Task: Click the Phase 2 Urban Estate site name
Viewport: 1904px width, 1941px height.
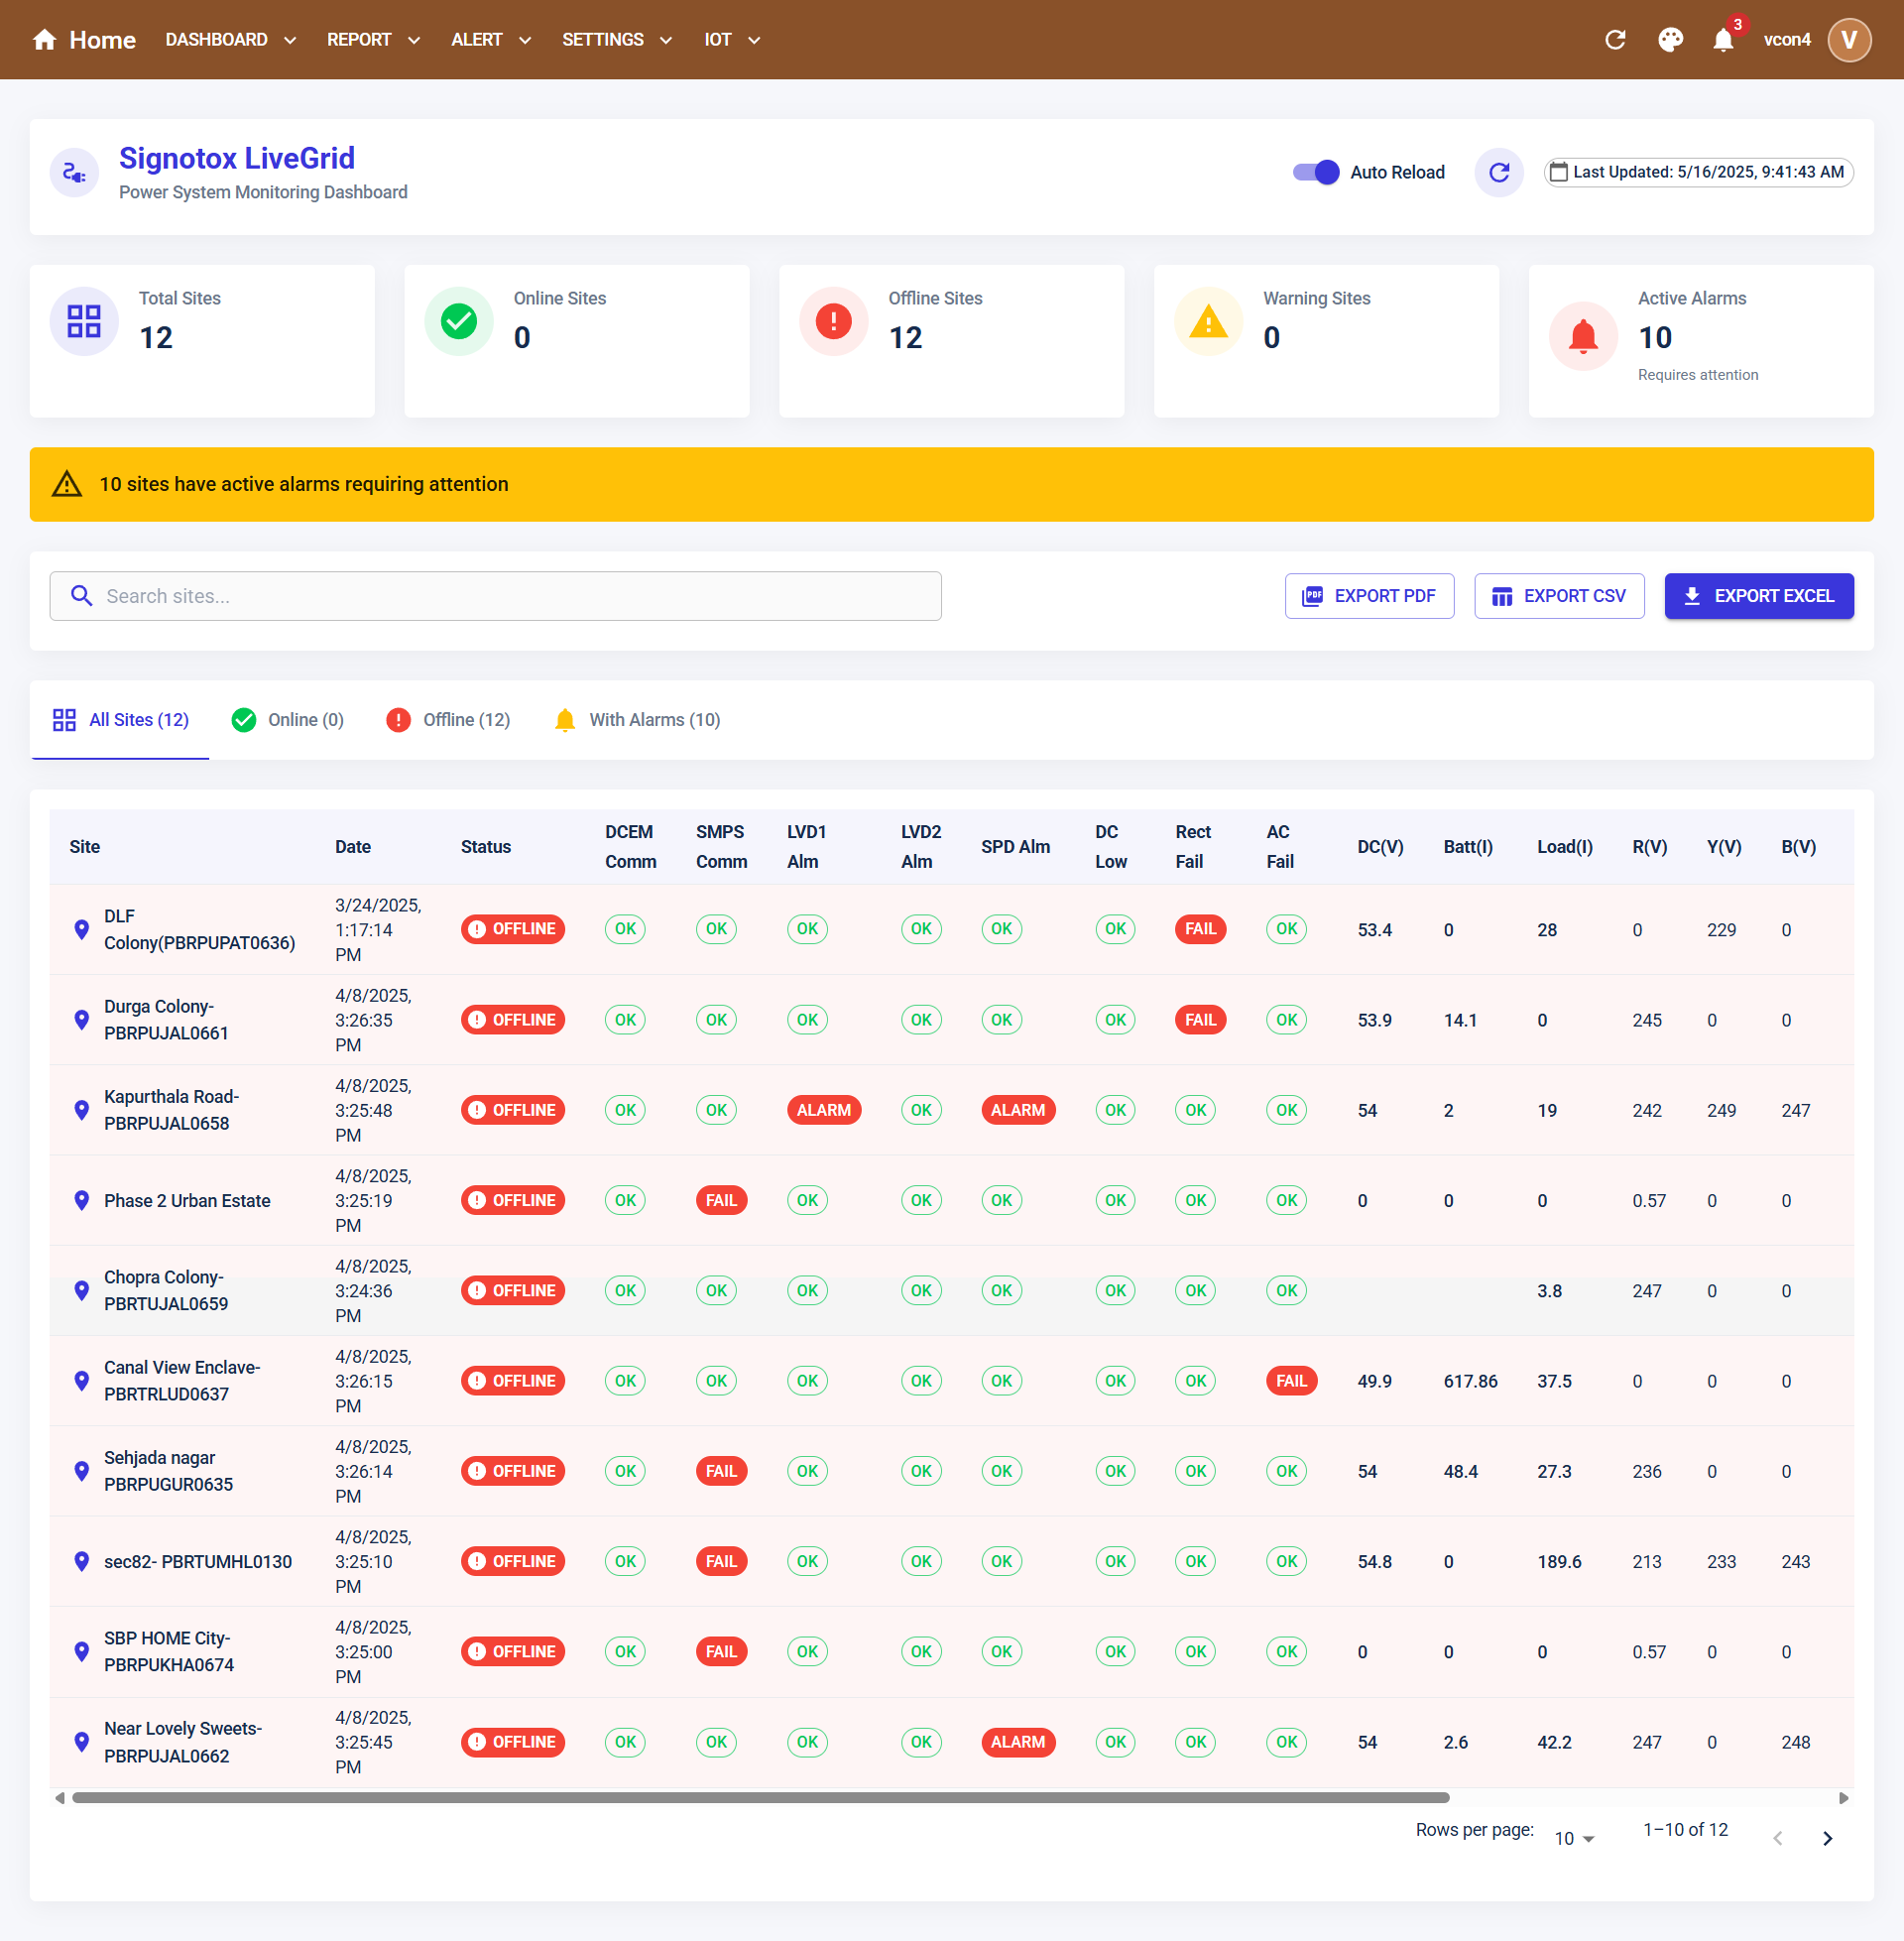Action: pyautogui.click(x=187, y=1200)
